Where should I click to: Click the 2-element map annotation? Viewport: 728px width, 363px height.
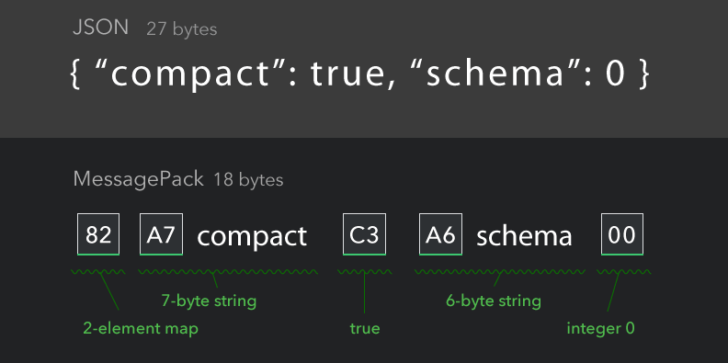pyautogui.click(x=141, y=329)
